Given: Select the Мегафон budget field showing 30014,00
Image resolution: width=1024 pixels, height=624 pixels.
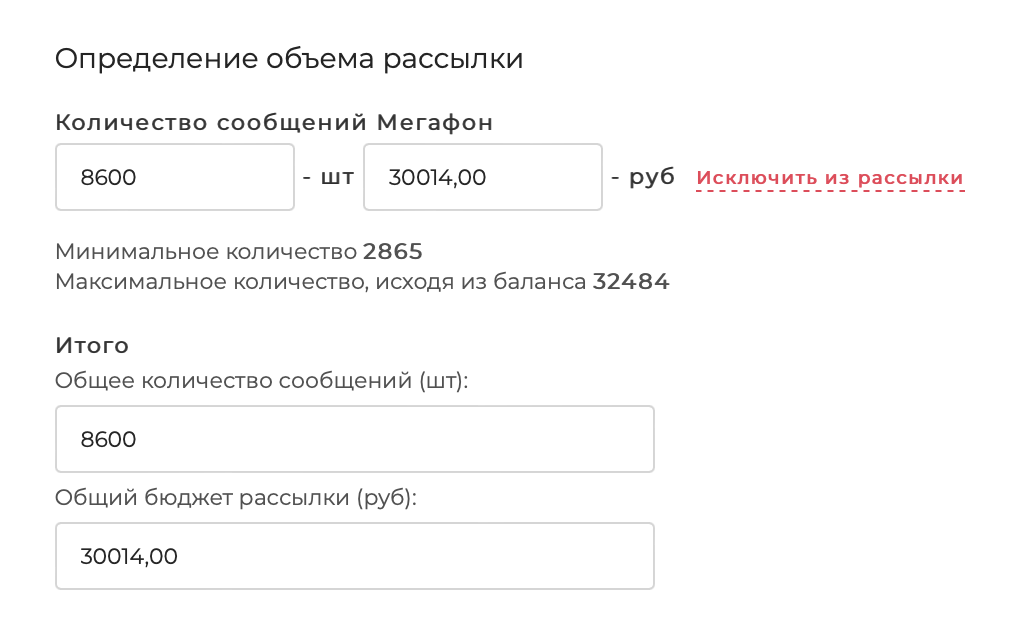Looking at the screenshot, I should coord(483,177).
